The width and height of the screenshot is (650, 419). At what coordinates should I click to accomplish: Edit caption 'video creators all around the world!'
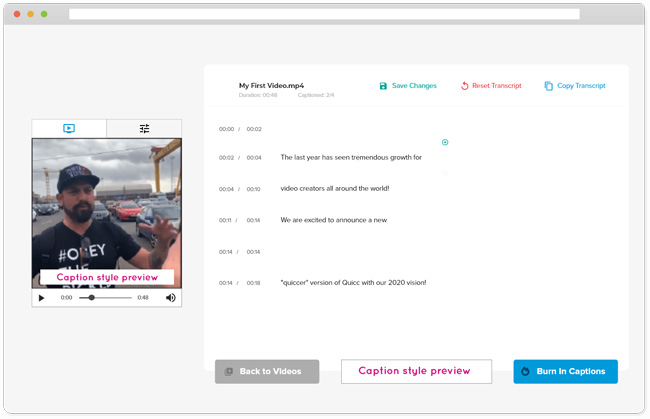point(335,189)
